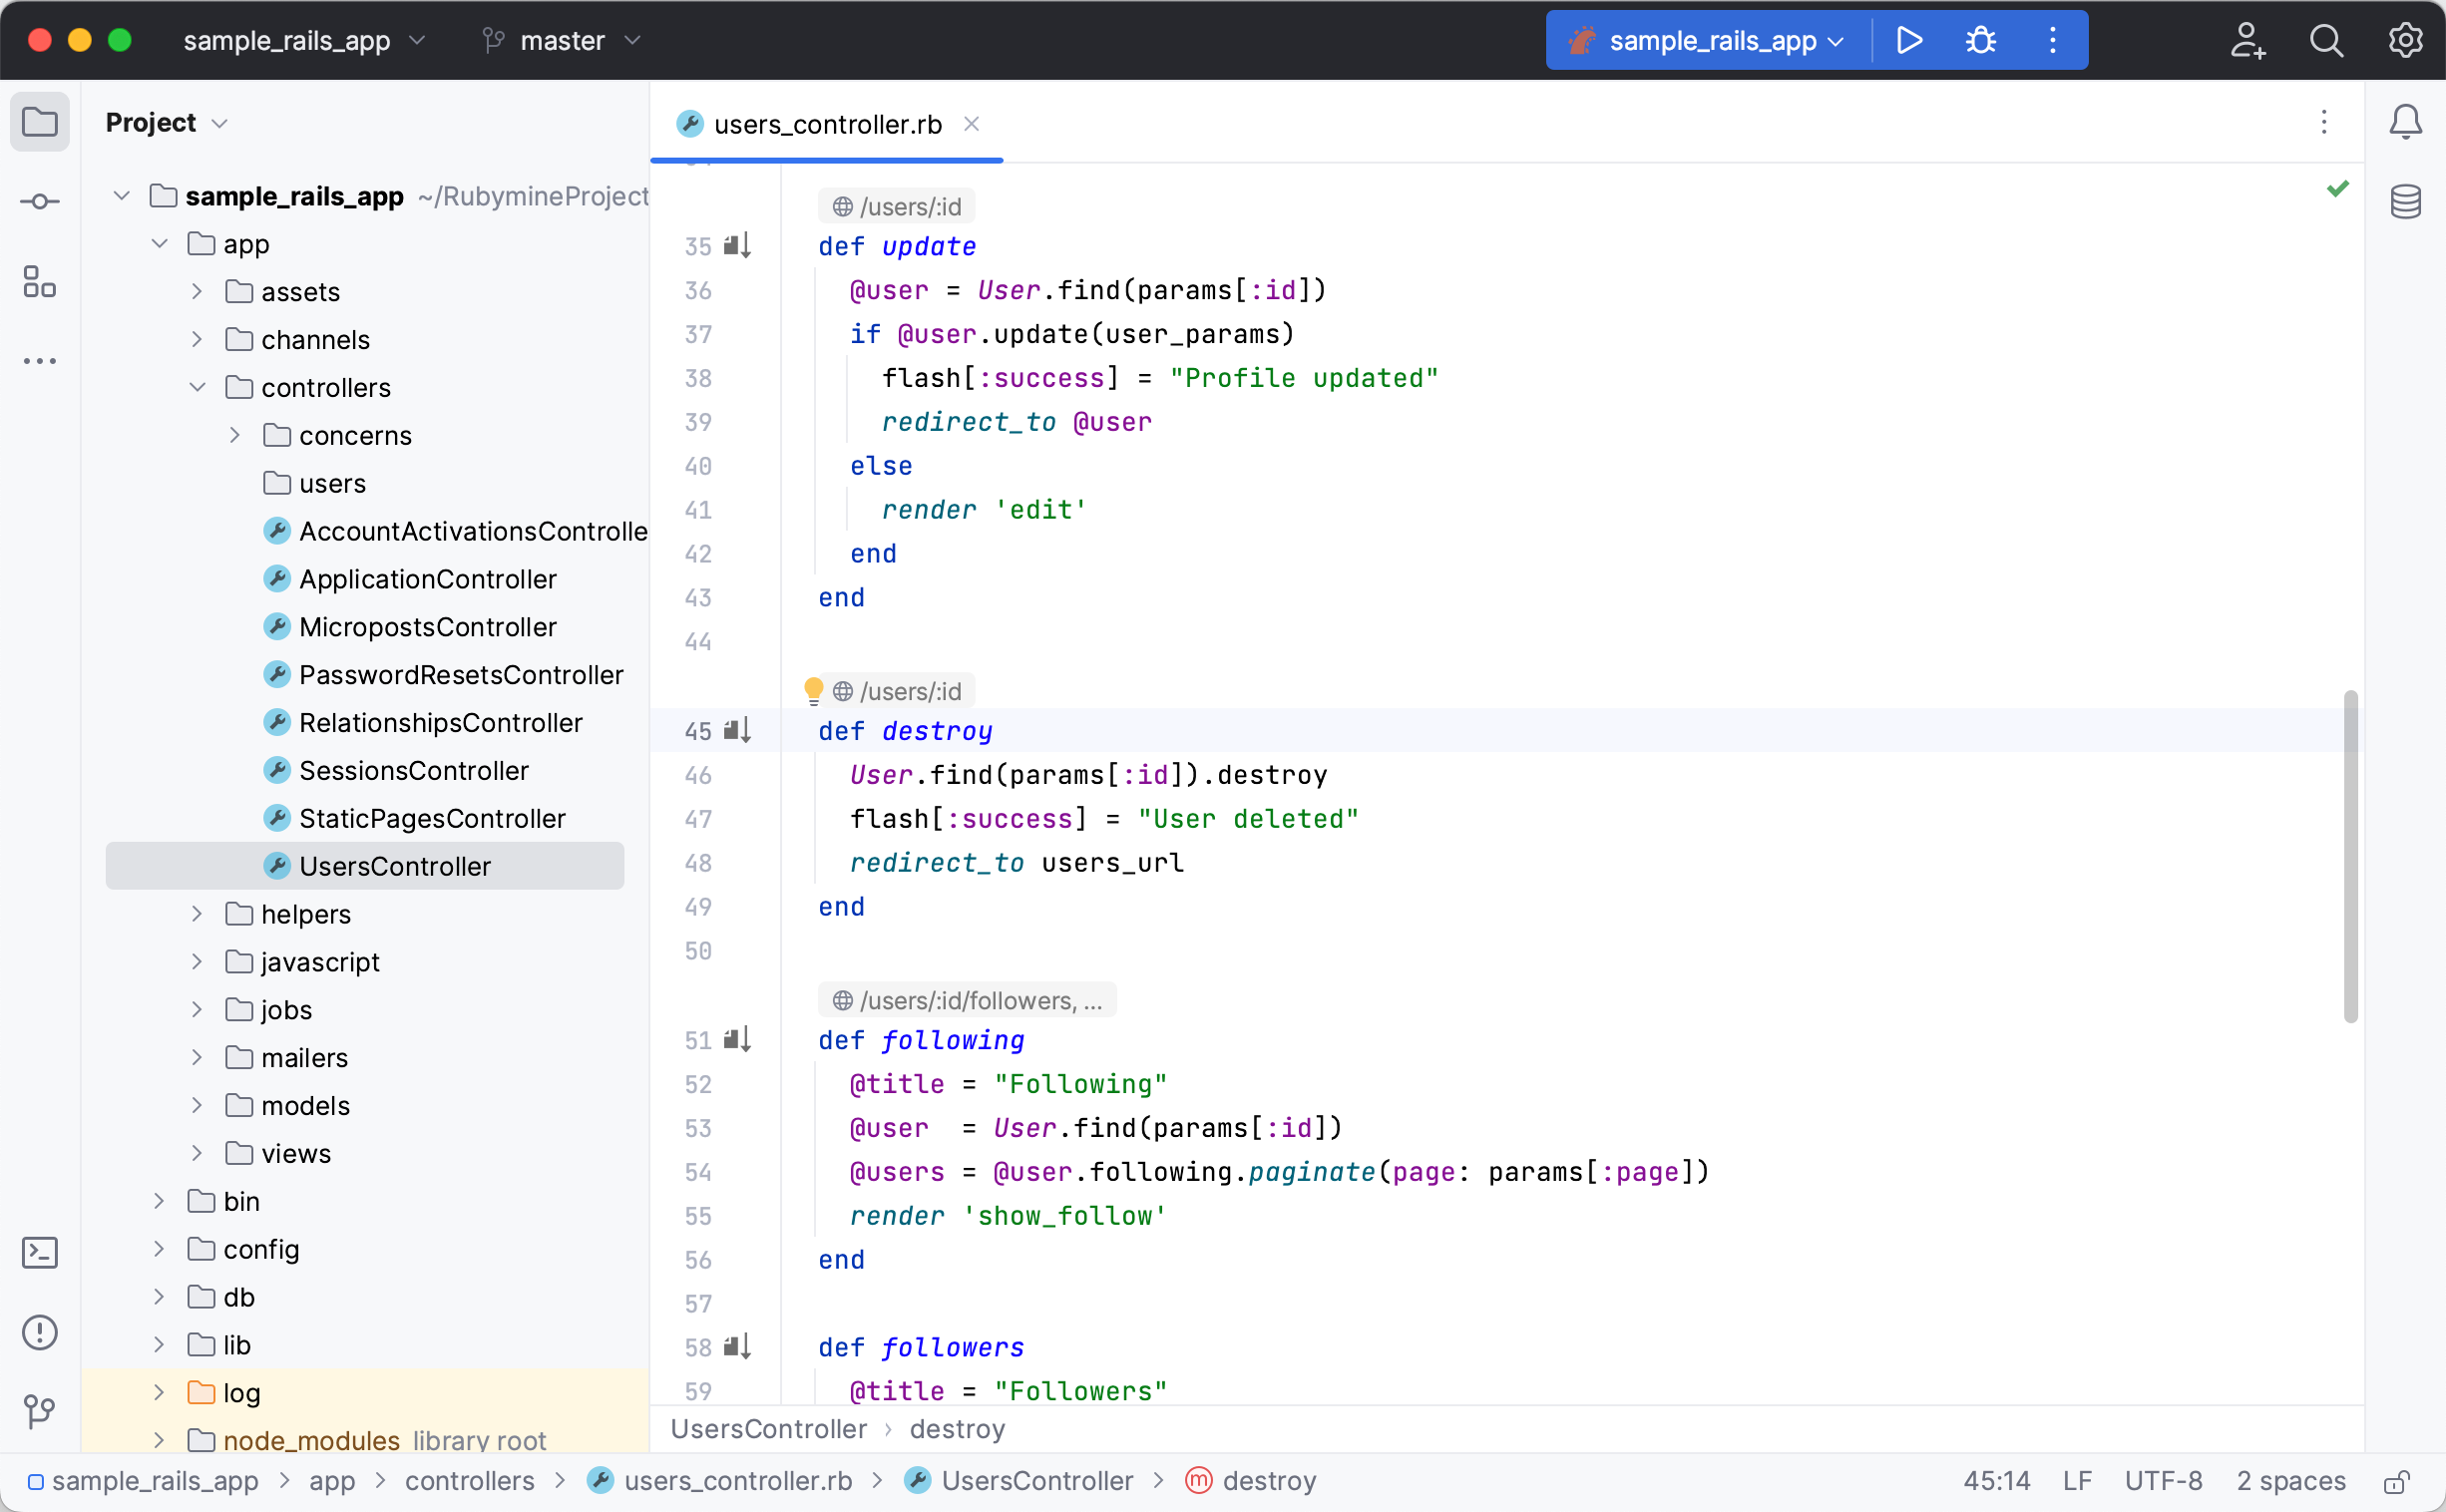Collapse the controllers folder
2446x1512 pixels.
(198, 387)
